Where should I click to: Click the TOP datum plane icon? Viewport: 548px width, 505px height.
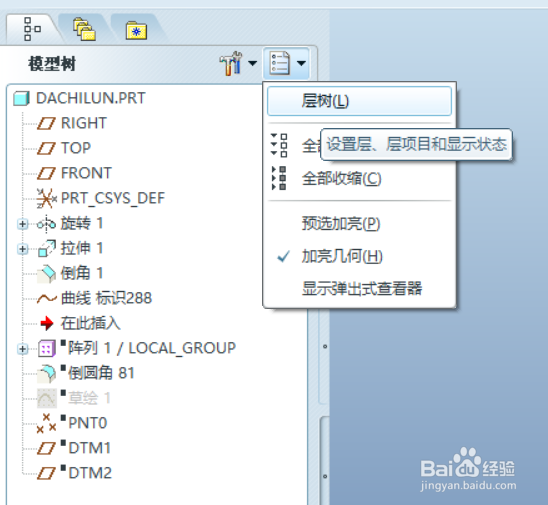46,149
